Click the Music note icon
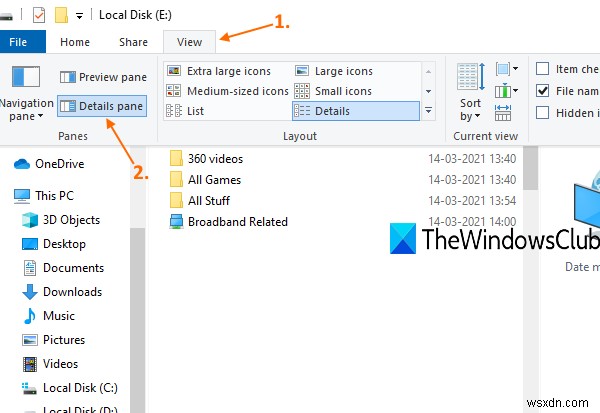This screenshot has height=413, width=600. [30, 316]
